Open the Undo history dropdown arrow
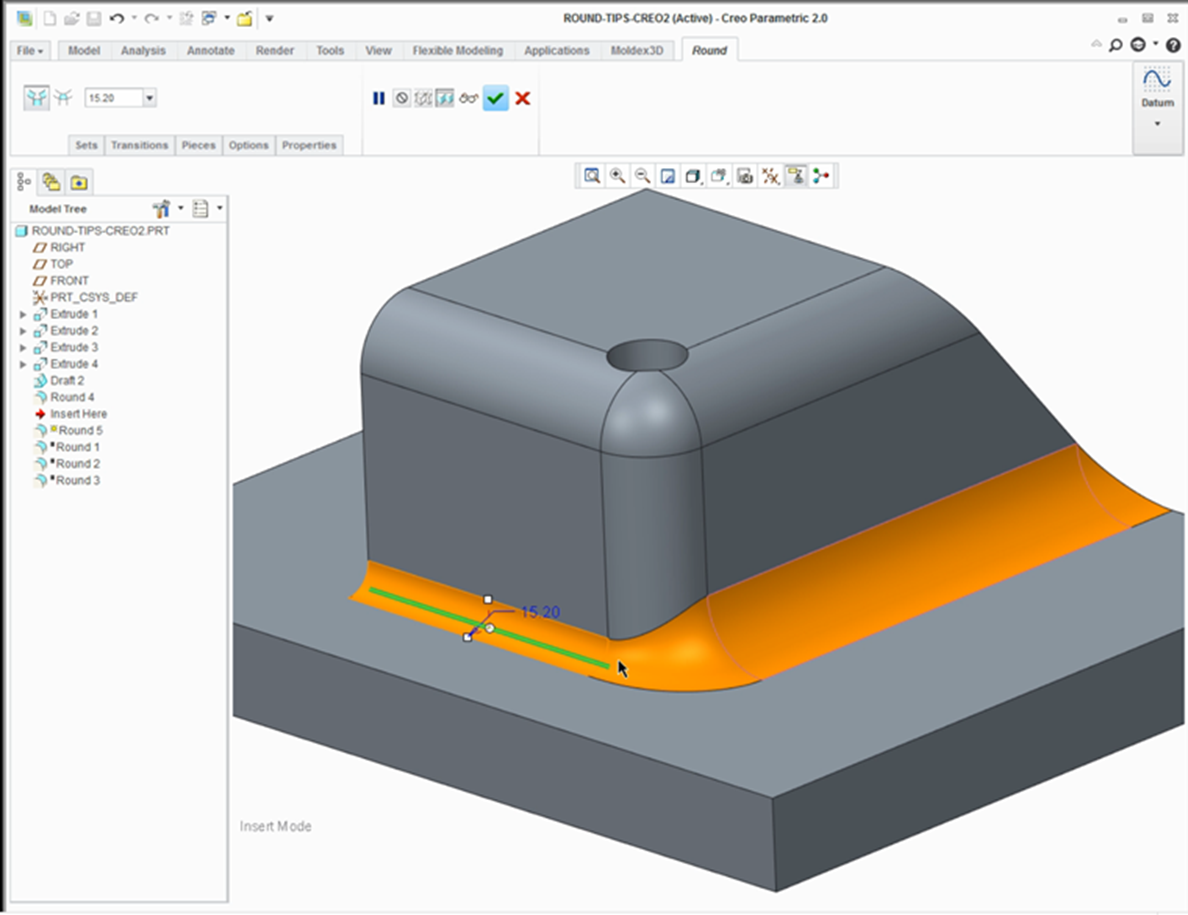 pos(134,18)
